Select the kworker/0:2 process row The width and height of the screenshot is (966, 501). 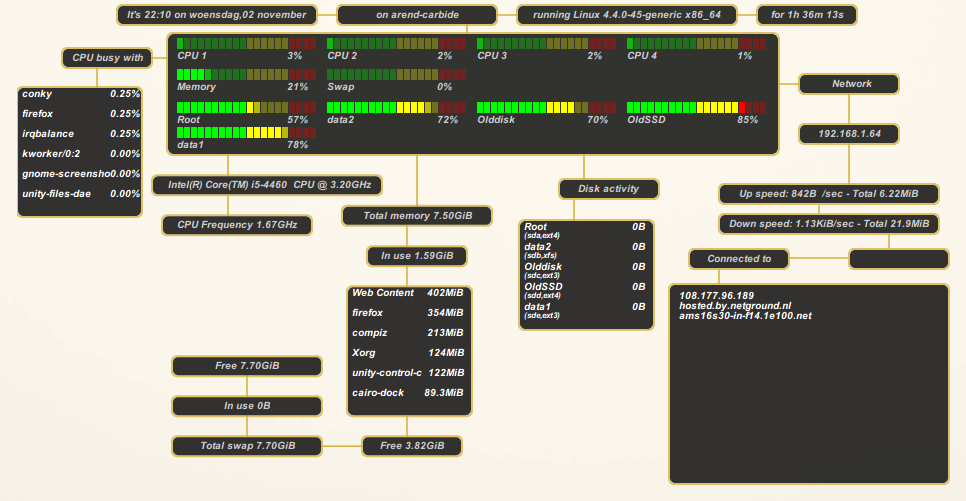coord(81,153)
